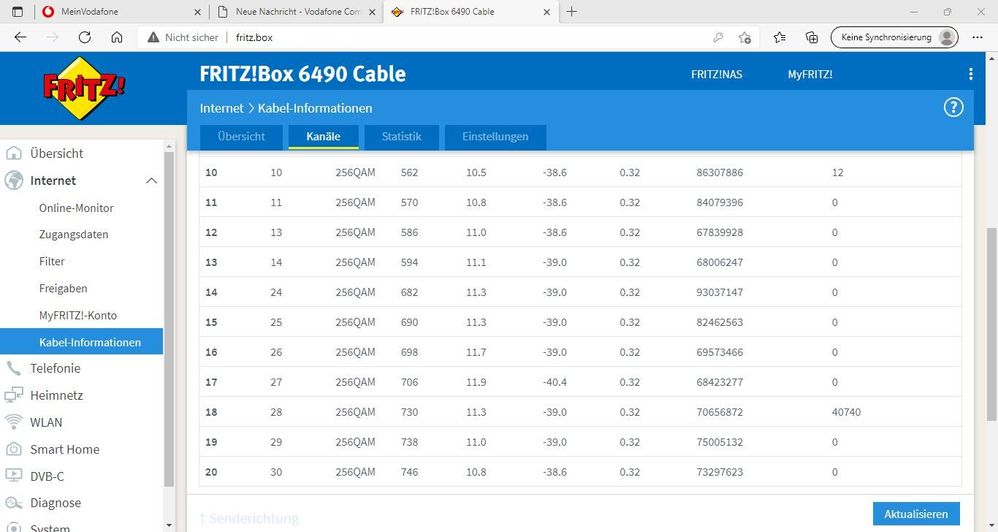The width and height of the screenshot is (998, 532).
Task: Click the 93037147 cell in row 14
Action: (720, 293)
